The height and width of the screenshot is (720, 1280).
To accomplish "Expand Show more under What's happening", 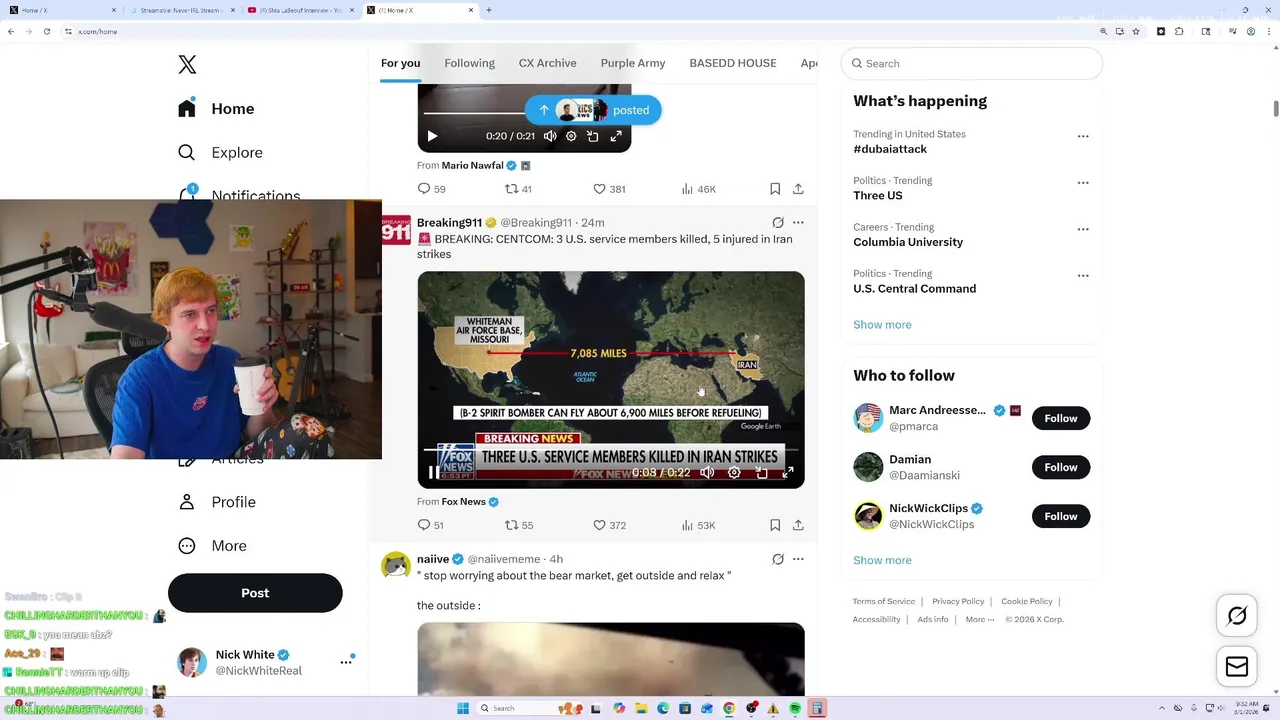I will coord(882,325).
